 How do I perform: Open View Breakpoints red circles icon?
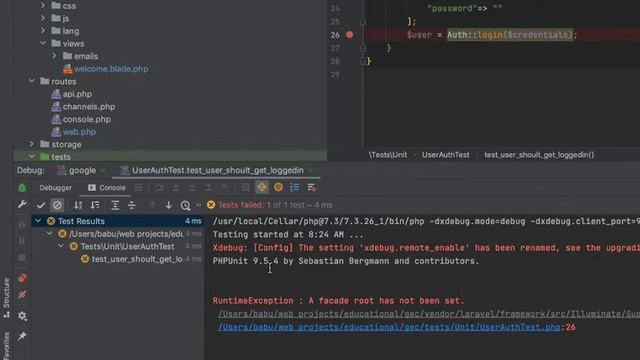pyautogui.click(x=22, y=278)
